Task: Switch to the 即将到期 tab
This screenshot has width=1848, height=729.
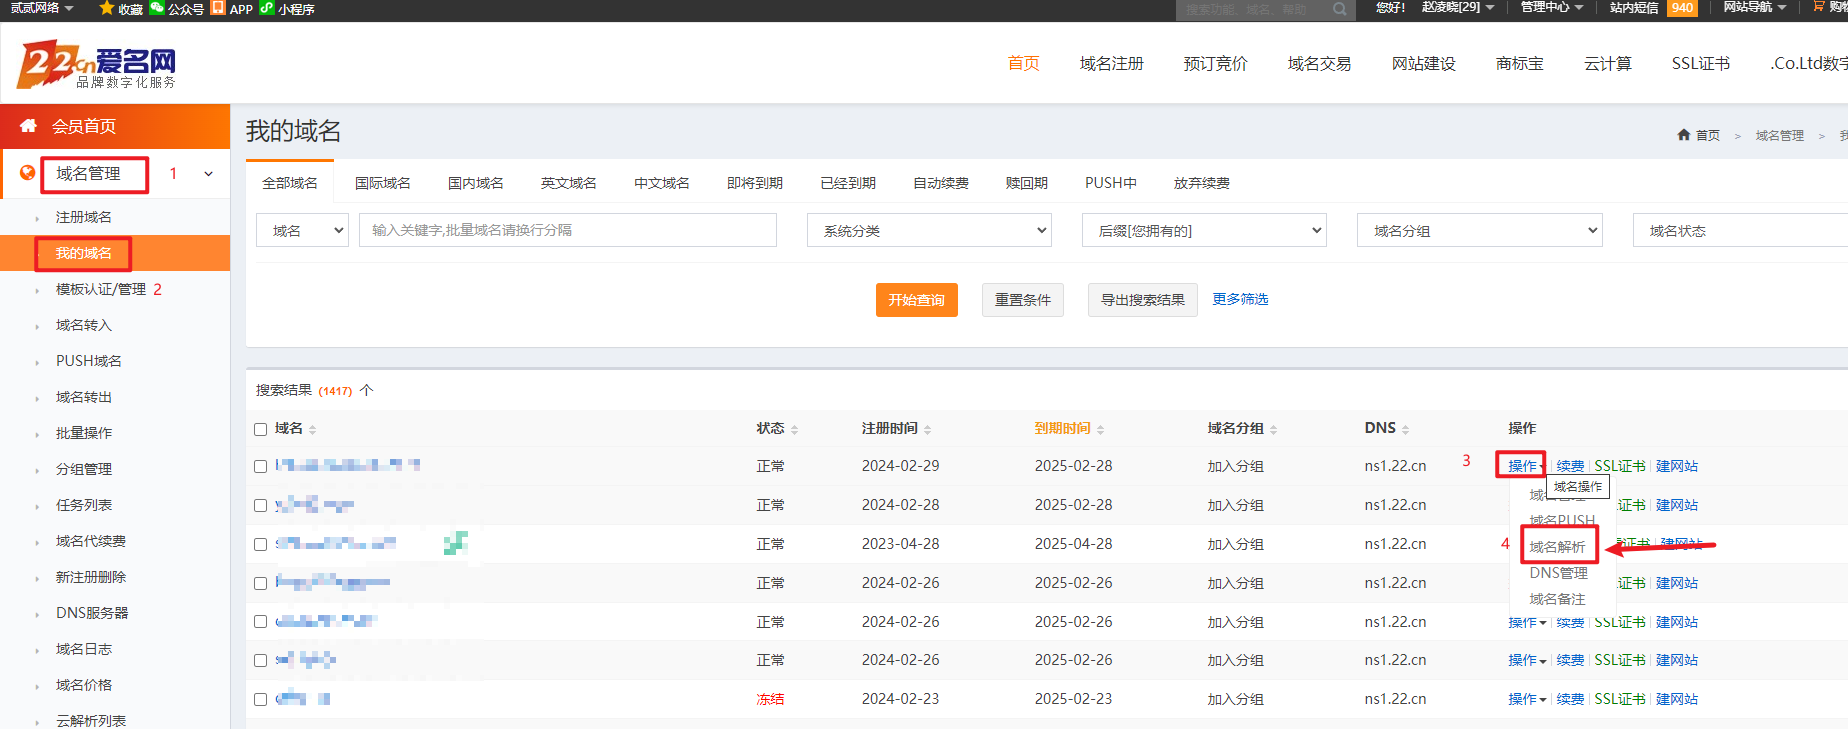Action: (x=754, y=183)
